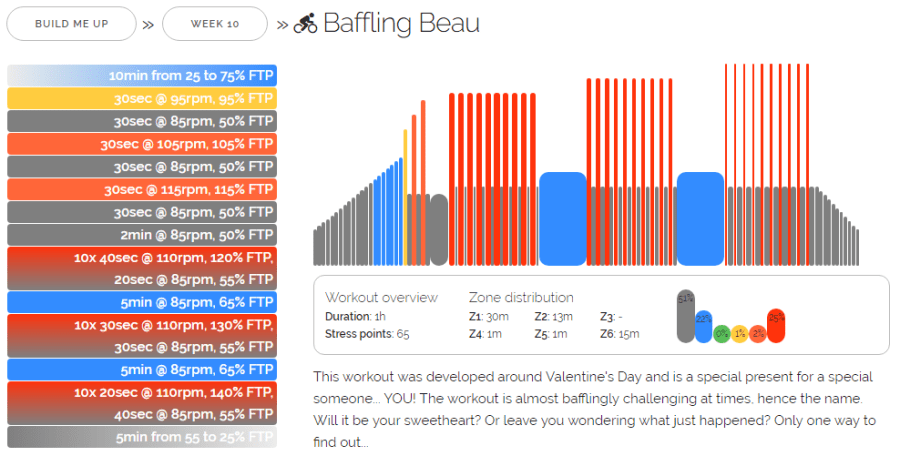900x456 pixels.
Task: Click the gray 51% zone bar
Action: (x=685, y=316)
